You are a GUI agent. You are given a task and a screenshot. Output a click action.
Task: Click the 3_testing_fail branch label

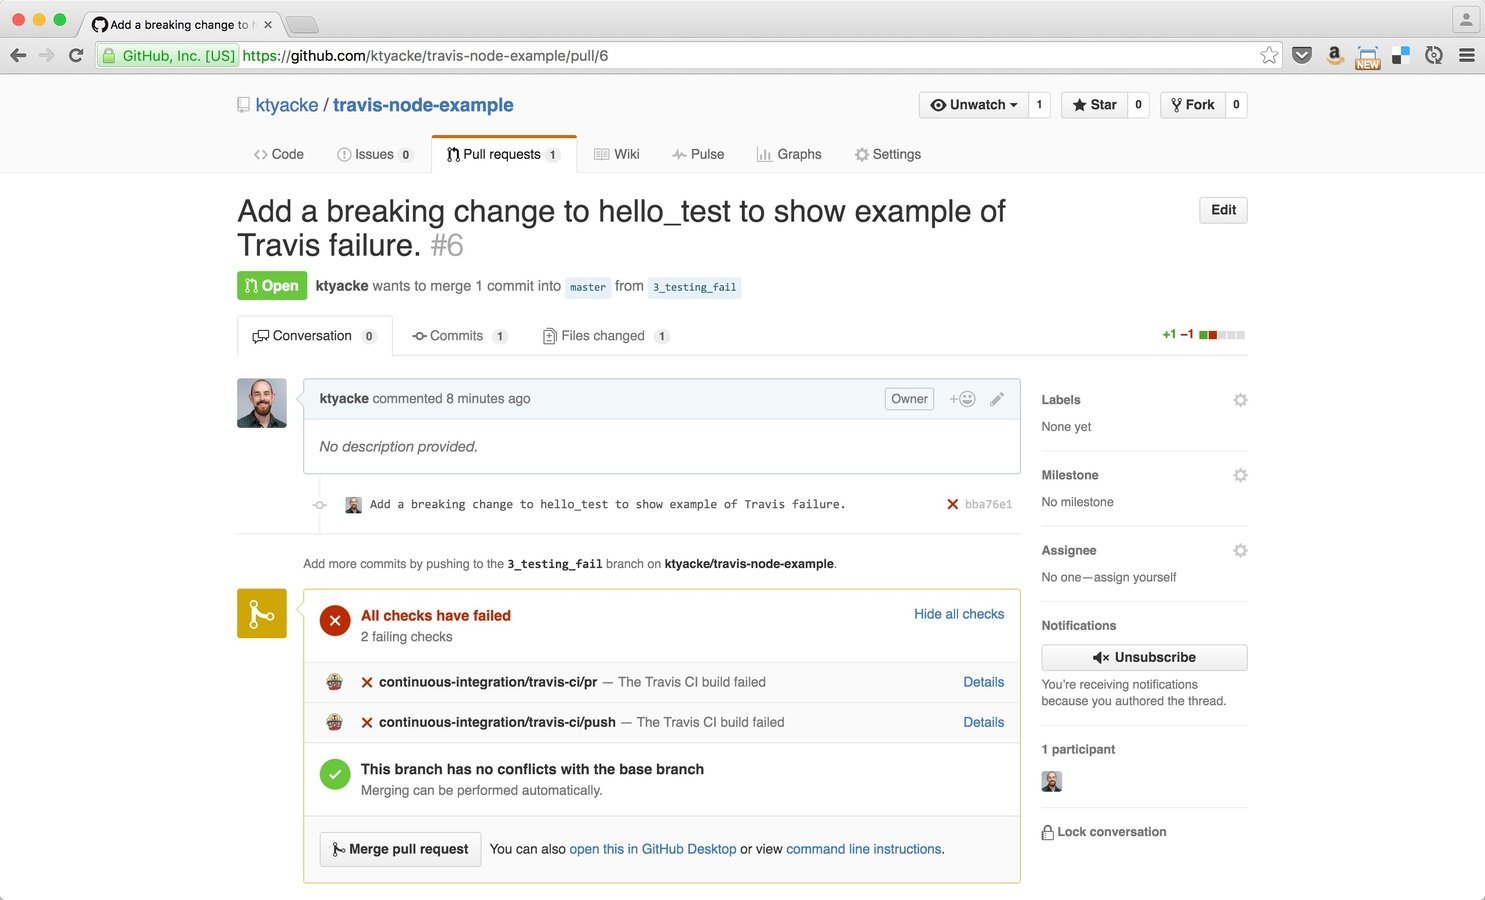pos(694,287)
